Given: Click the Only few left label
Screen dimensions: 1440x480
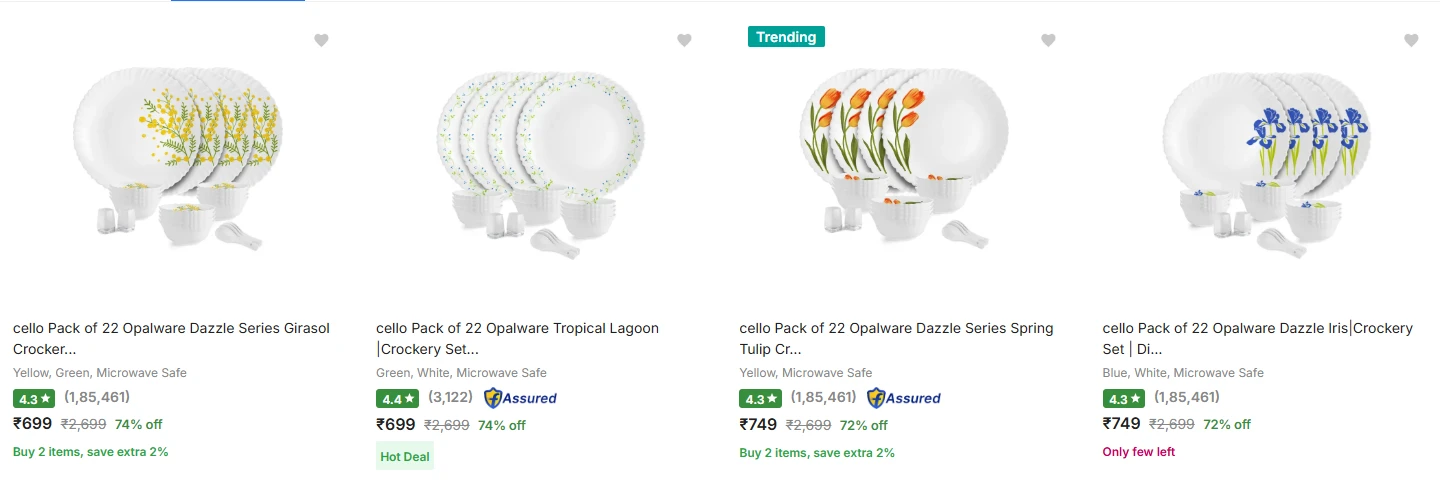Looking at the screenshot, I should tap(1139, 452).
